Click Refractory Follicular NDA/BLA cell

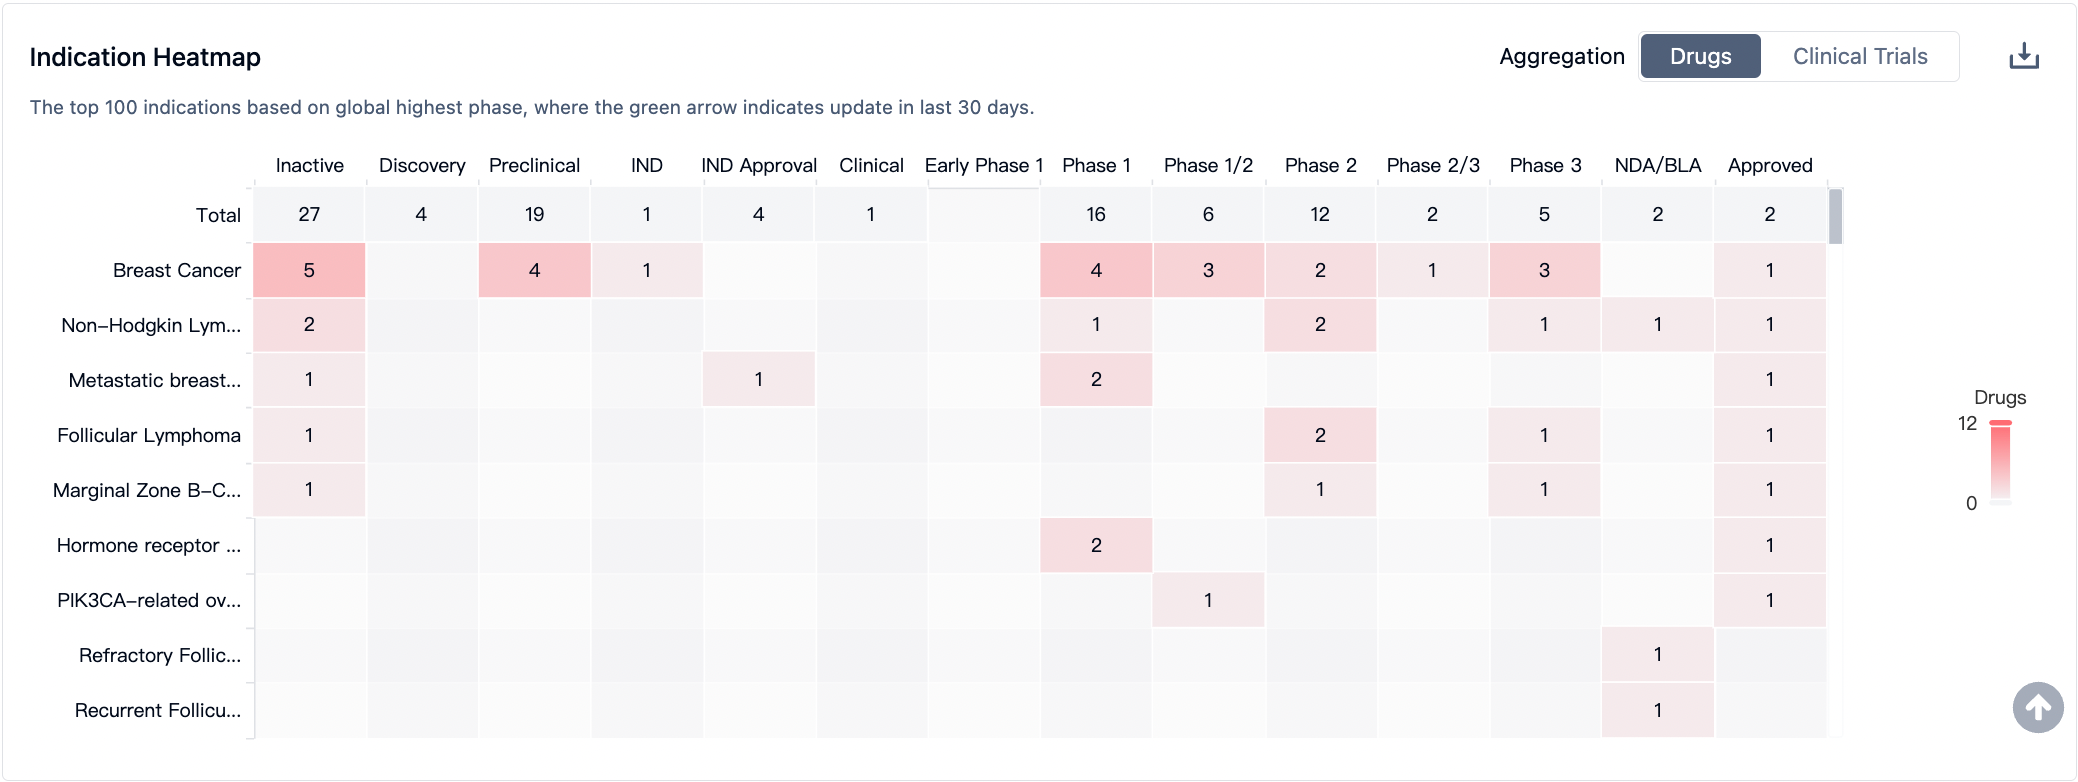click(1657, 655)
